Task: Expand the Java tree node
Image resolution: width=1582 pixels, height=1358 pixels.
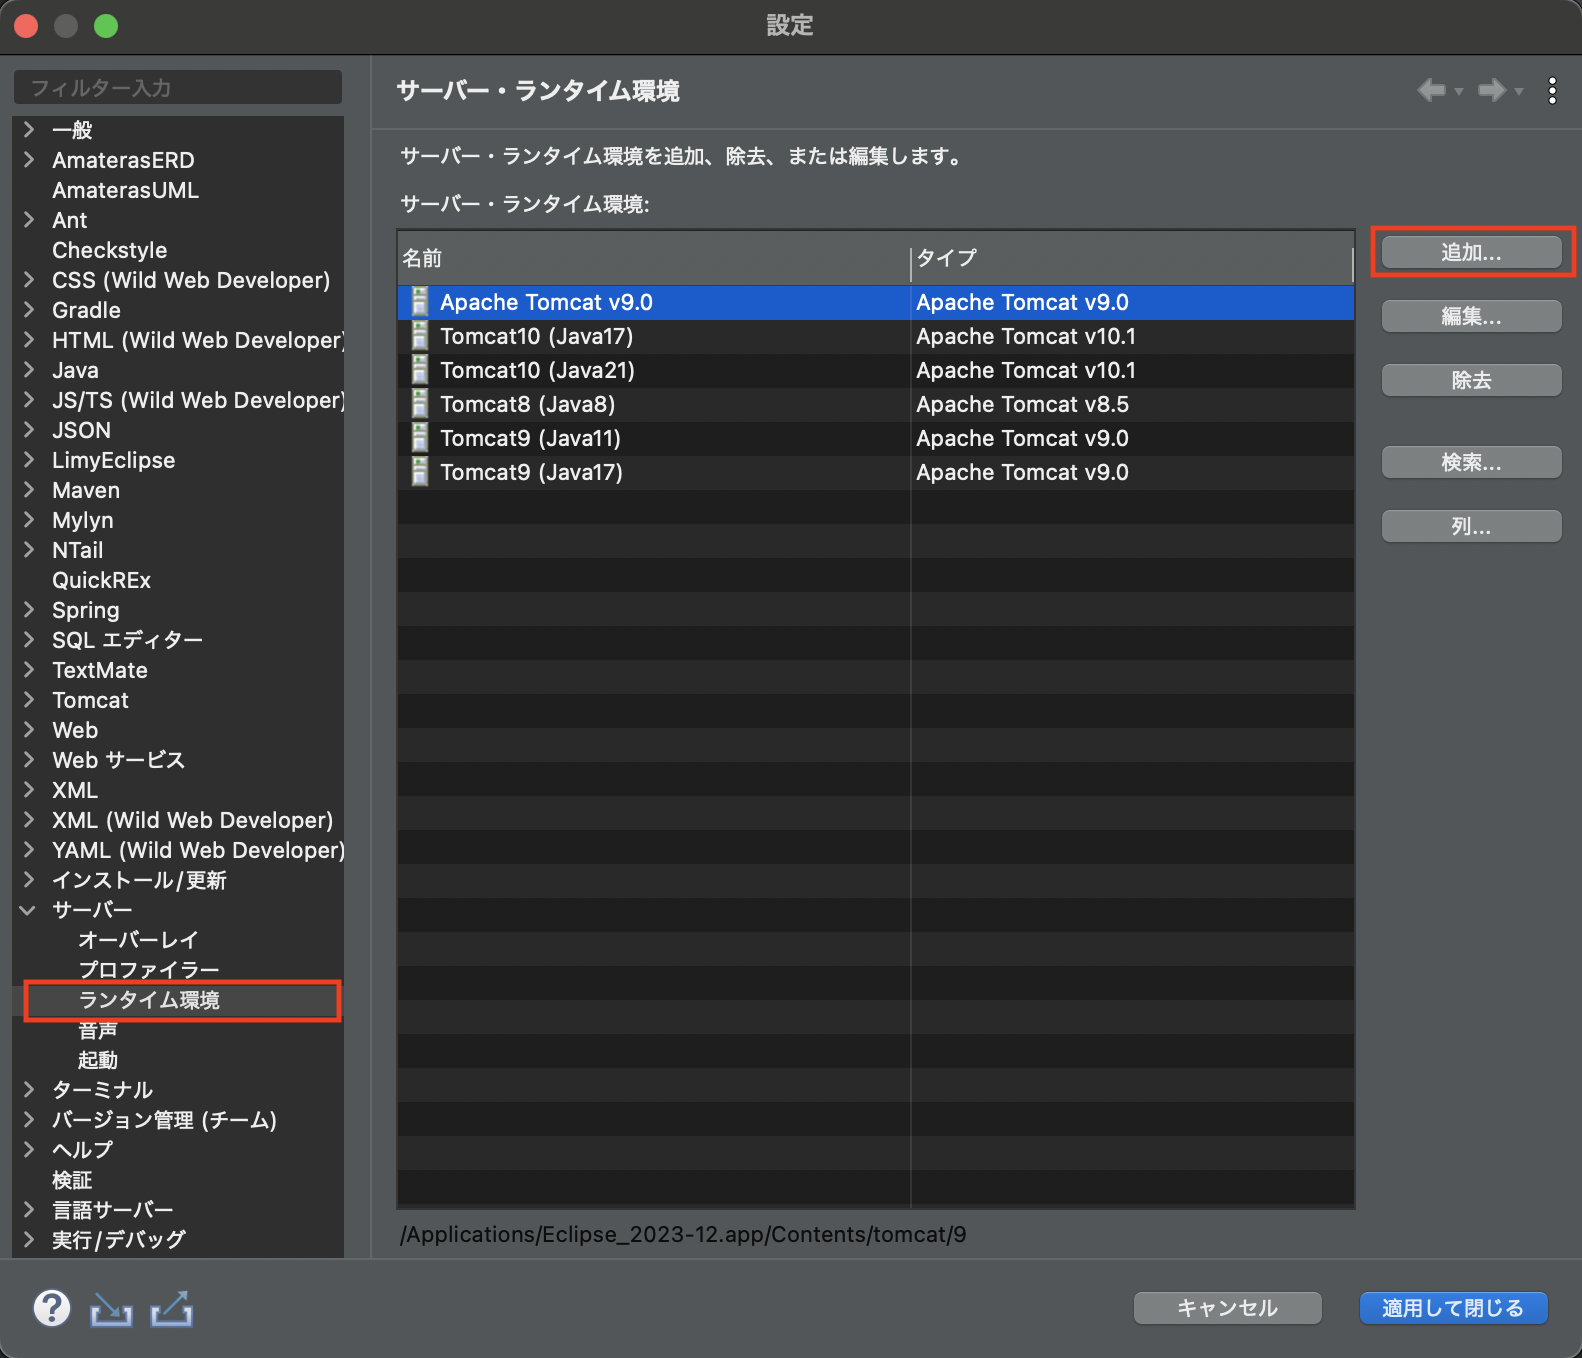Action: [29, 369]
